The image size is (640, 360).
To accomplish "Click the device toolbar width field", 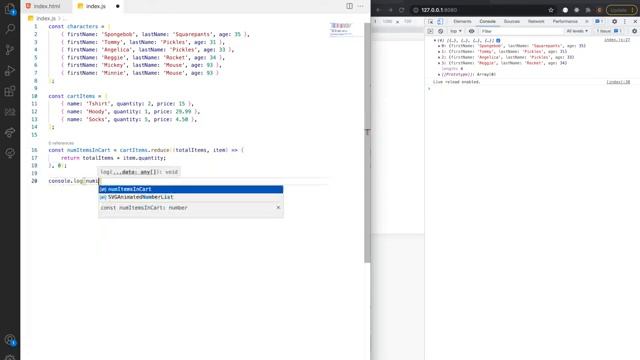I will pos(387,22).
